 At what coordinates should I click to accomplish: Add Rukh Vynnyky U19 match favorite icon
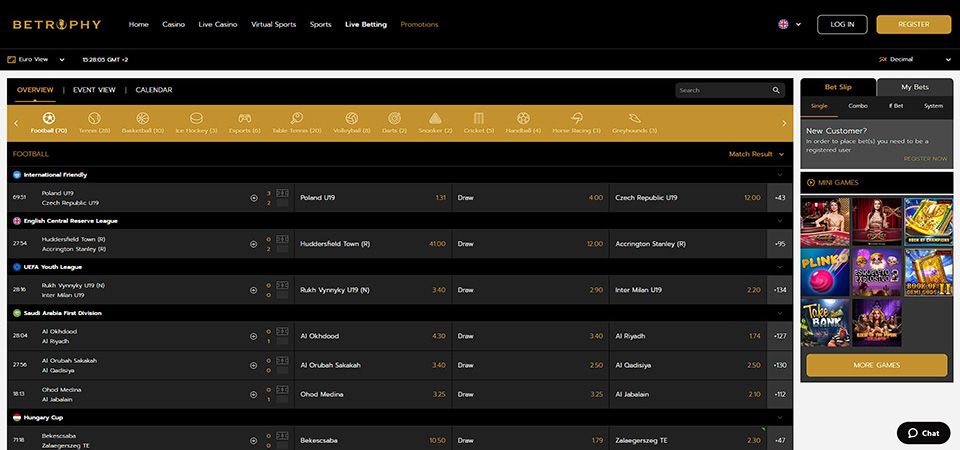click(253, 290)
